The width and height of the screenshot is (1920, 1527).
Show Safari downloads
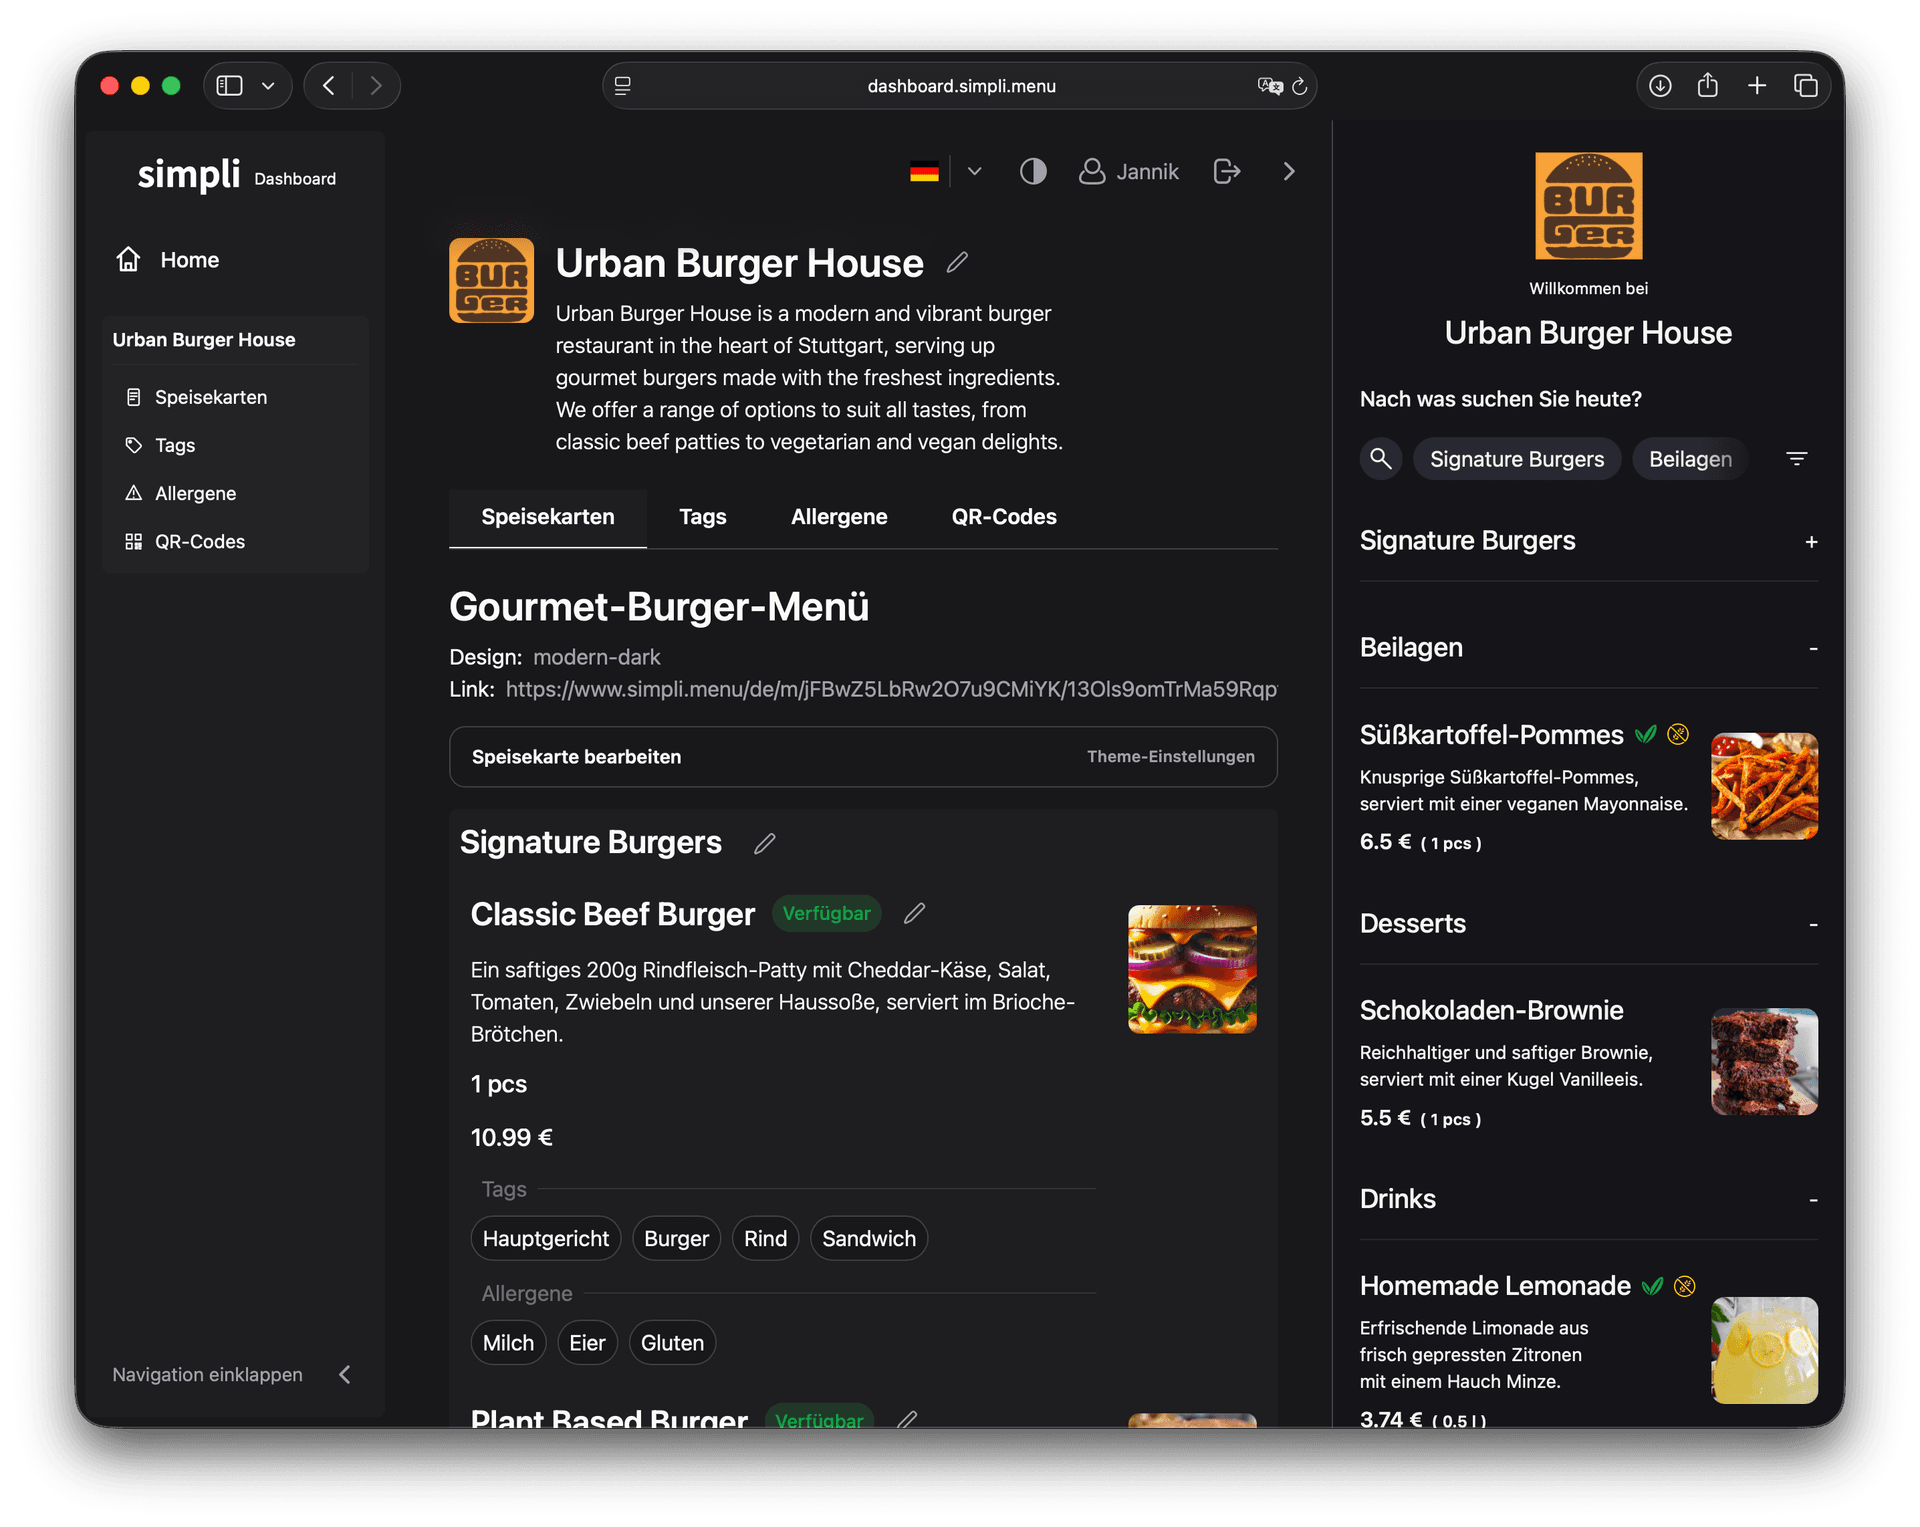coord(1660,86)
